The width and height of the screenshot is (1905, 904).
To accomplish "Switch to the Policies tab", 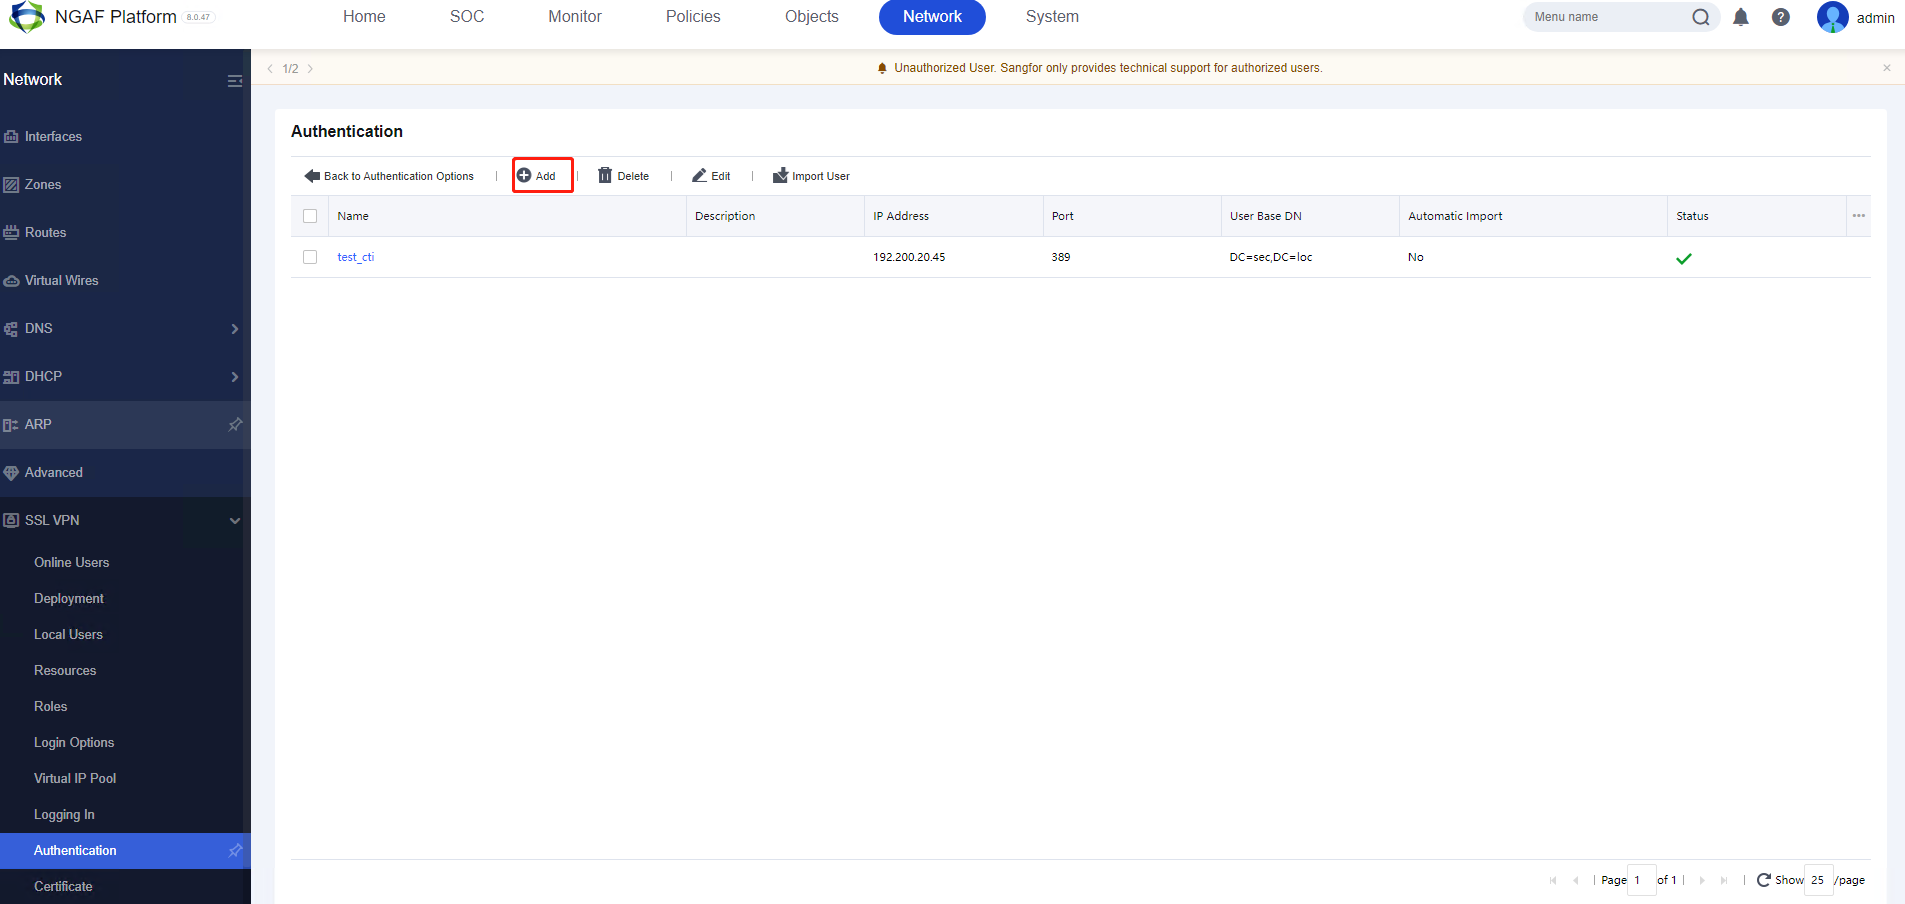I will pyautogui.click(x=693, y=17).
